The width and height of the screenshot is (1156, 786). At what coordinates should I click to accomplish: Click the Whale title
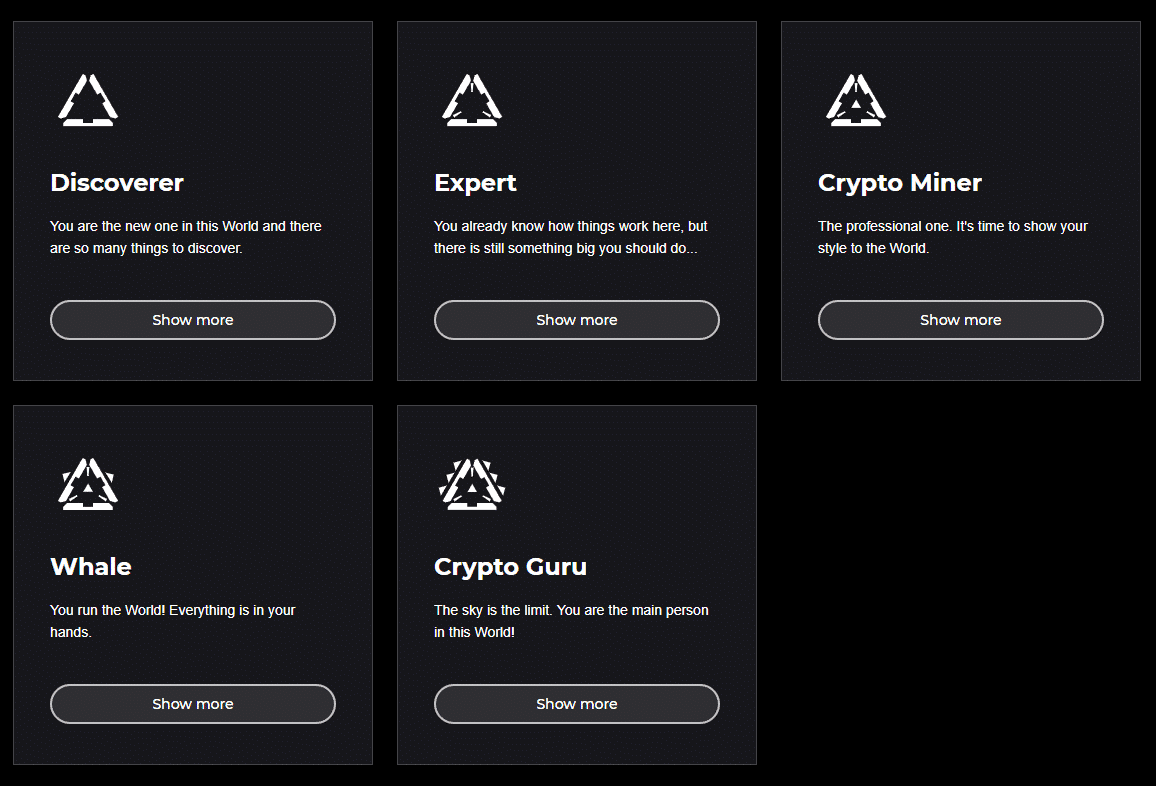pyautogui.click(x=91, y=567)
